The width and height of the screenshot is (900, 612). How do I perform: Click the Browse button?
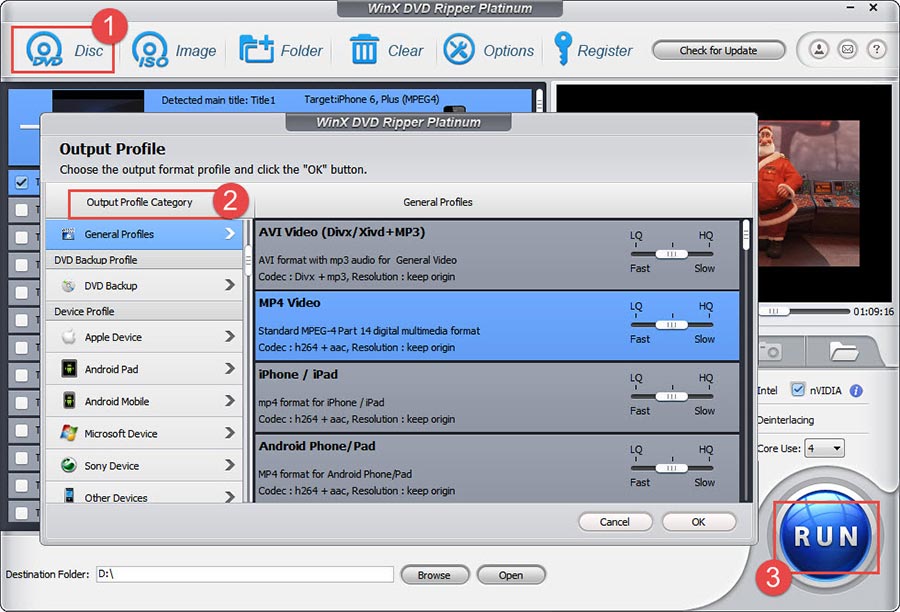(x=435, y=575)
